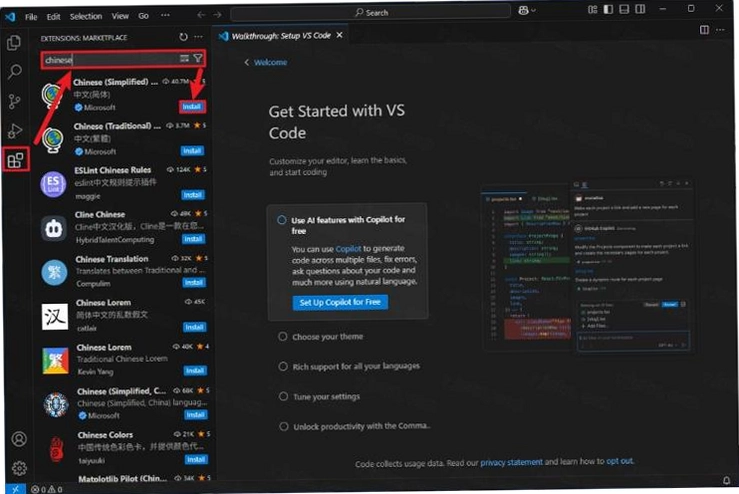Open the notifications bell
739x494 pixels.
pyautogui.click(x=726, y=480)
